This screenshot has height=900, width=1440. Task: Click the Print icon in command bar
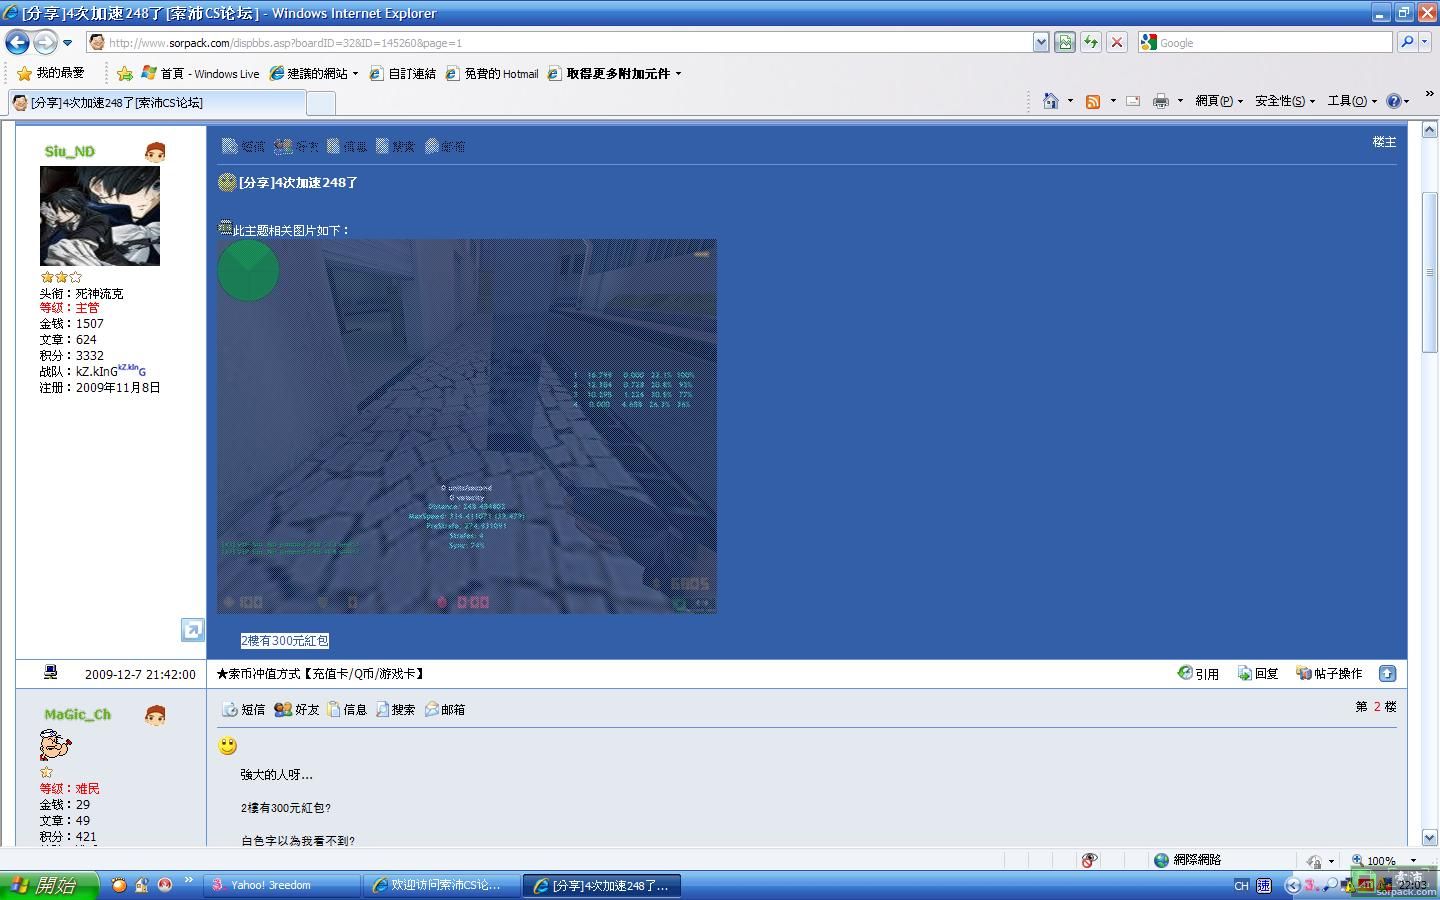(x=1160, y=101)
